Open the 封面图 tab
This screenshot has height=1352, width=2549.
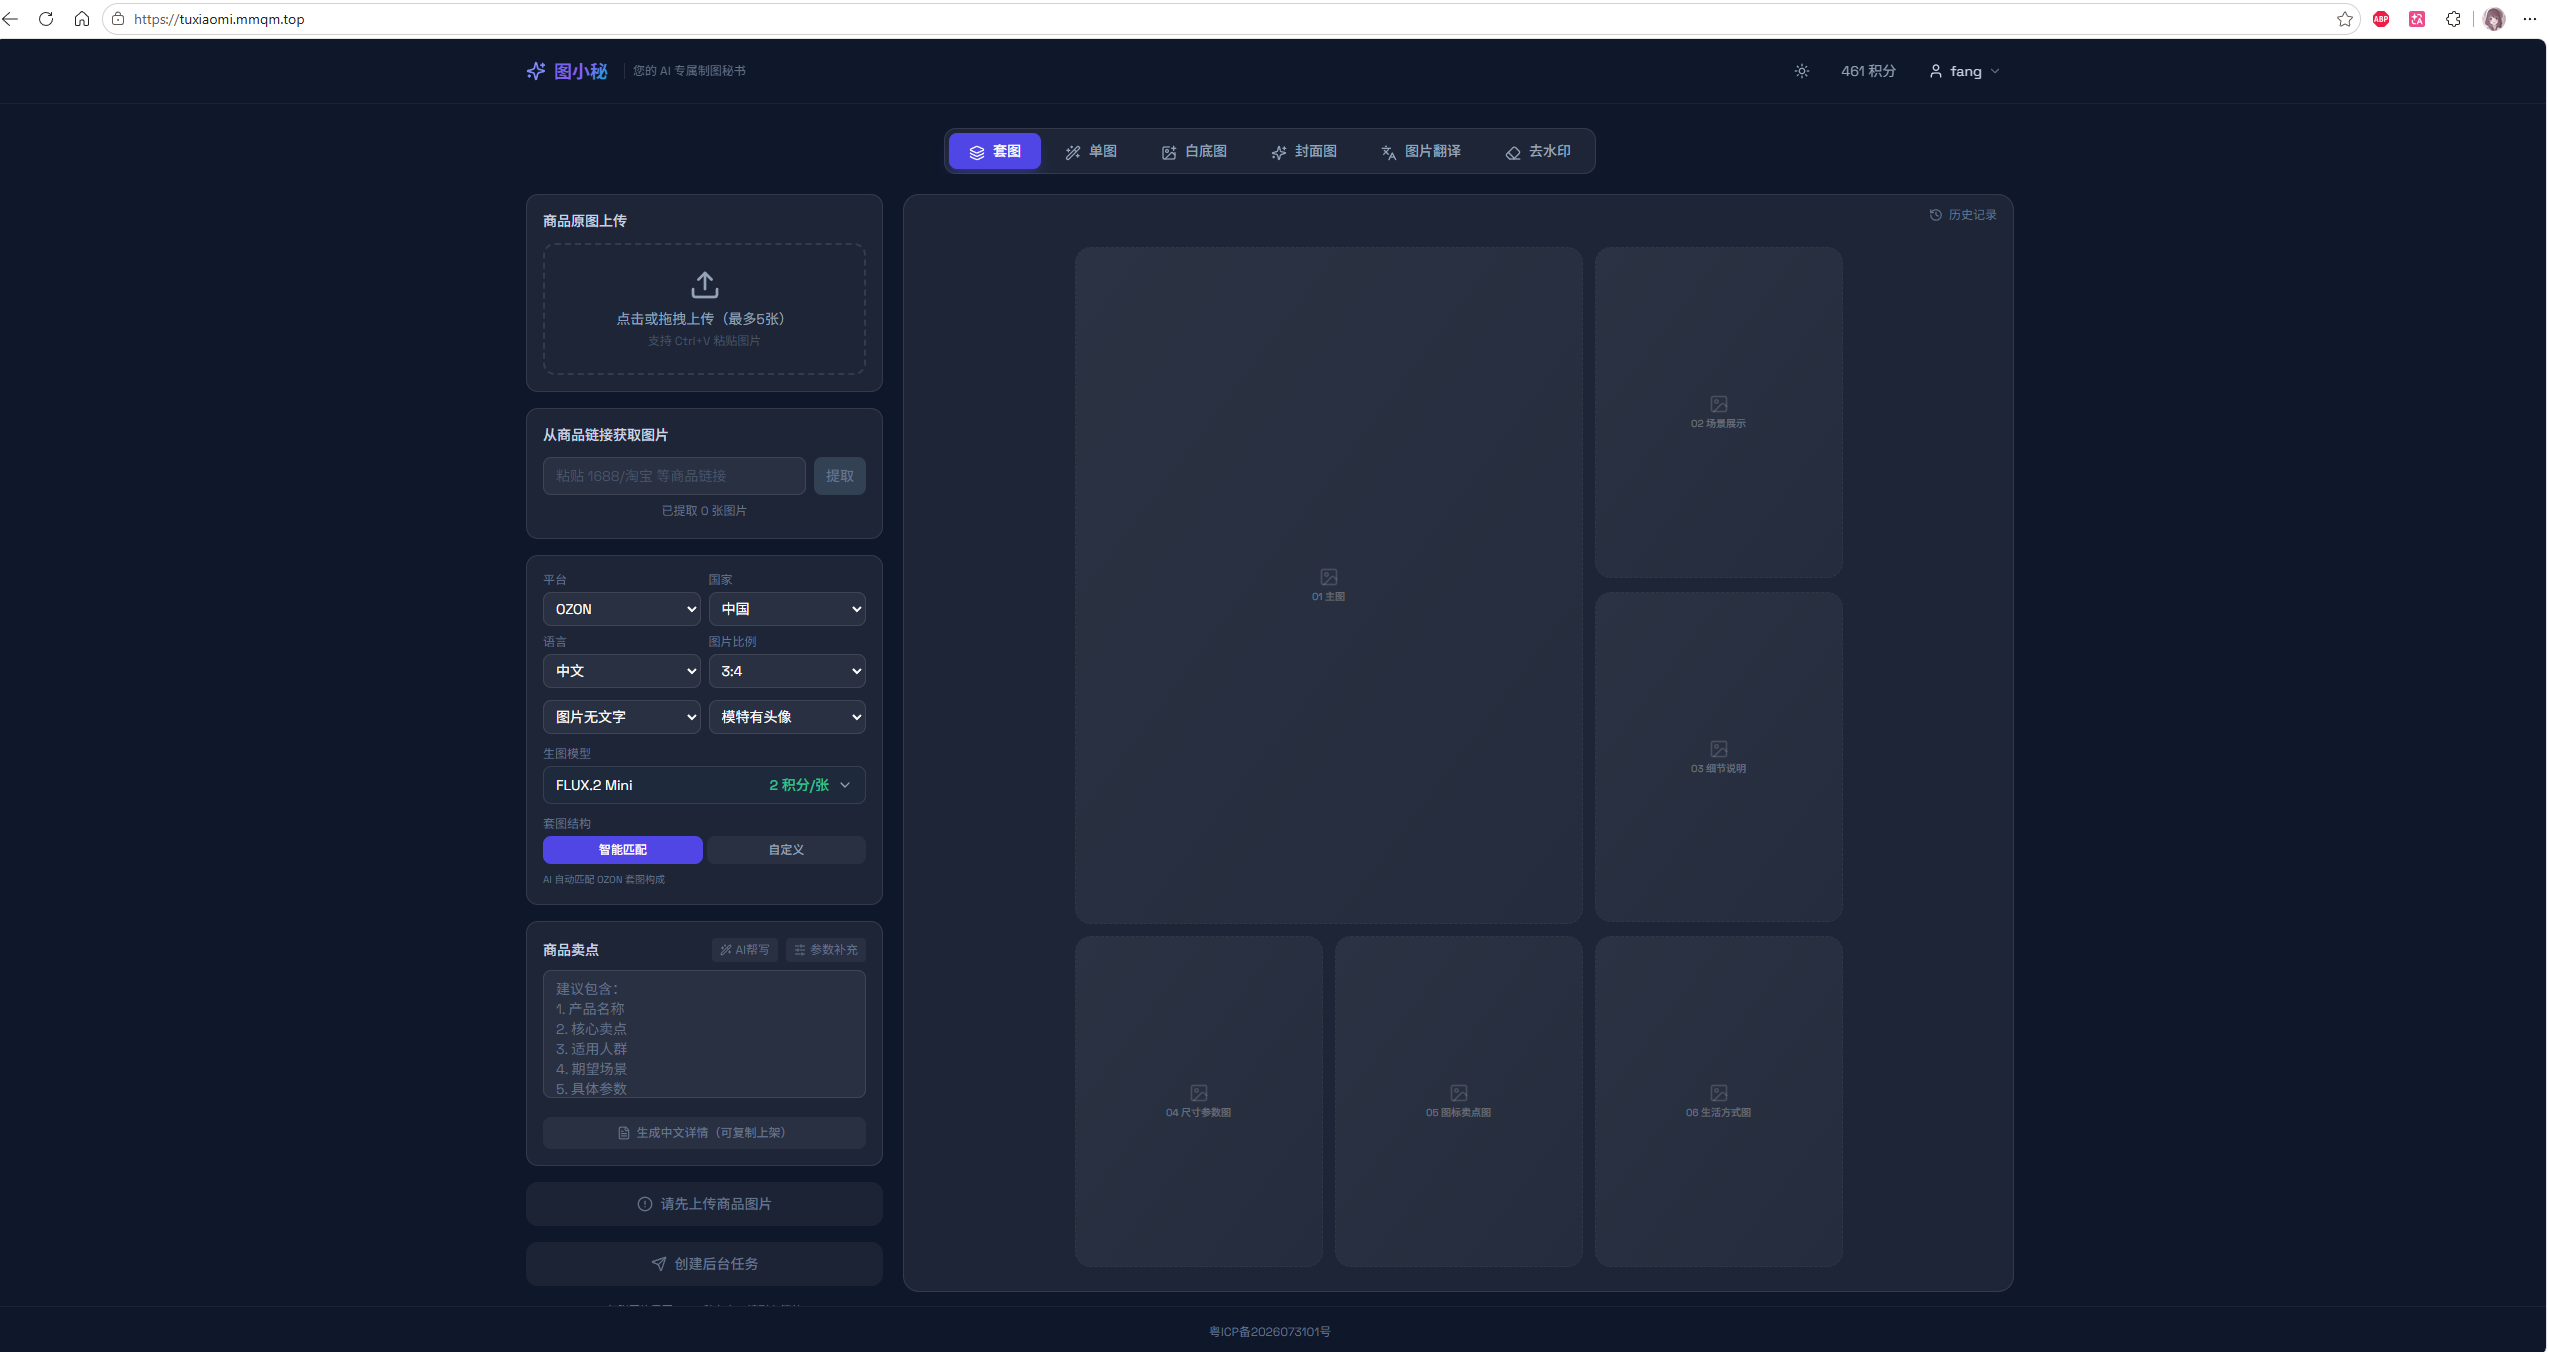pos(1303,151)
